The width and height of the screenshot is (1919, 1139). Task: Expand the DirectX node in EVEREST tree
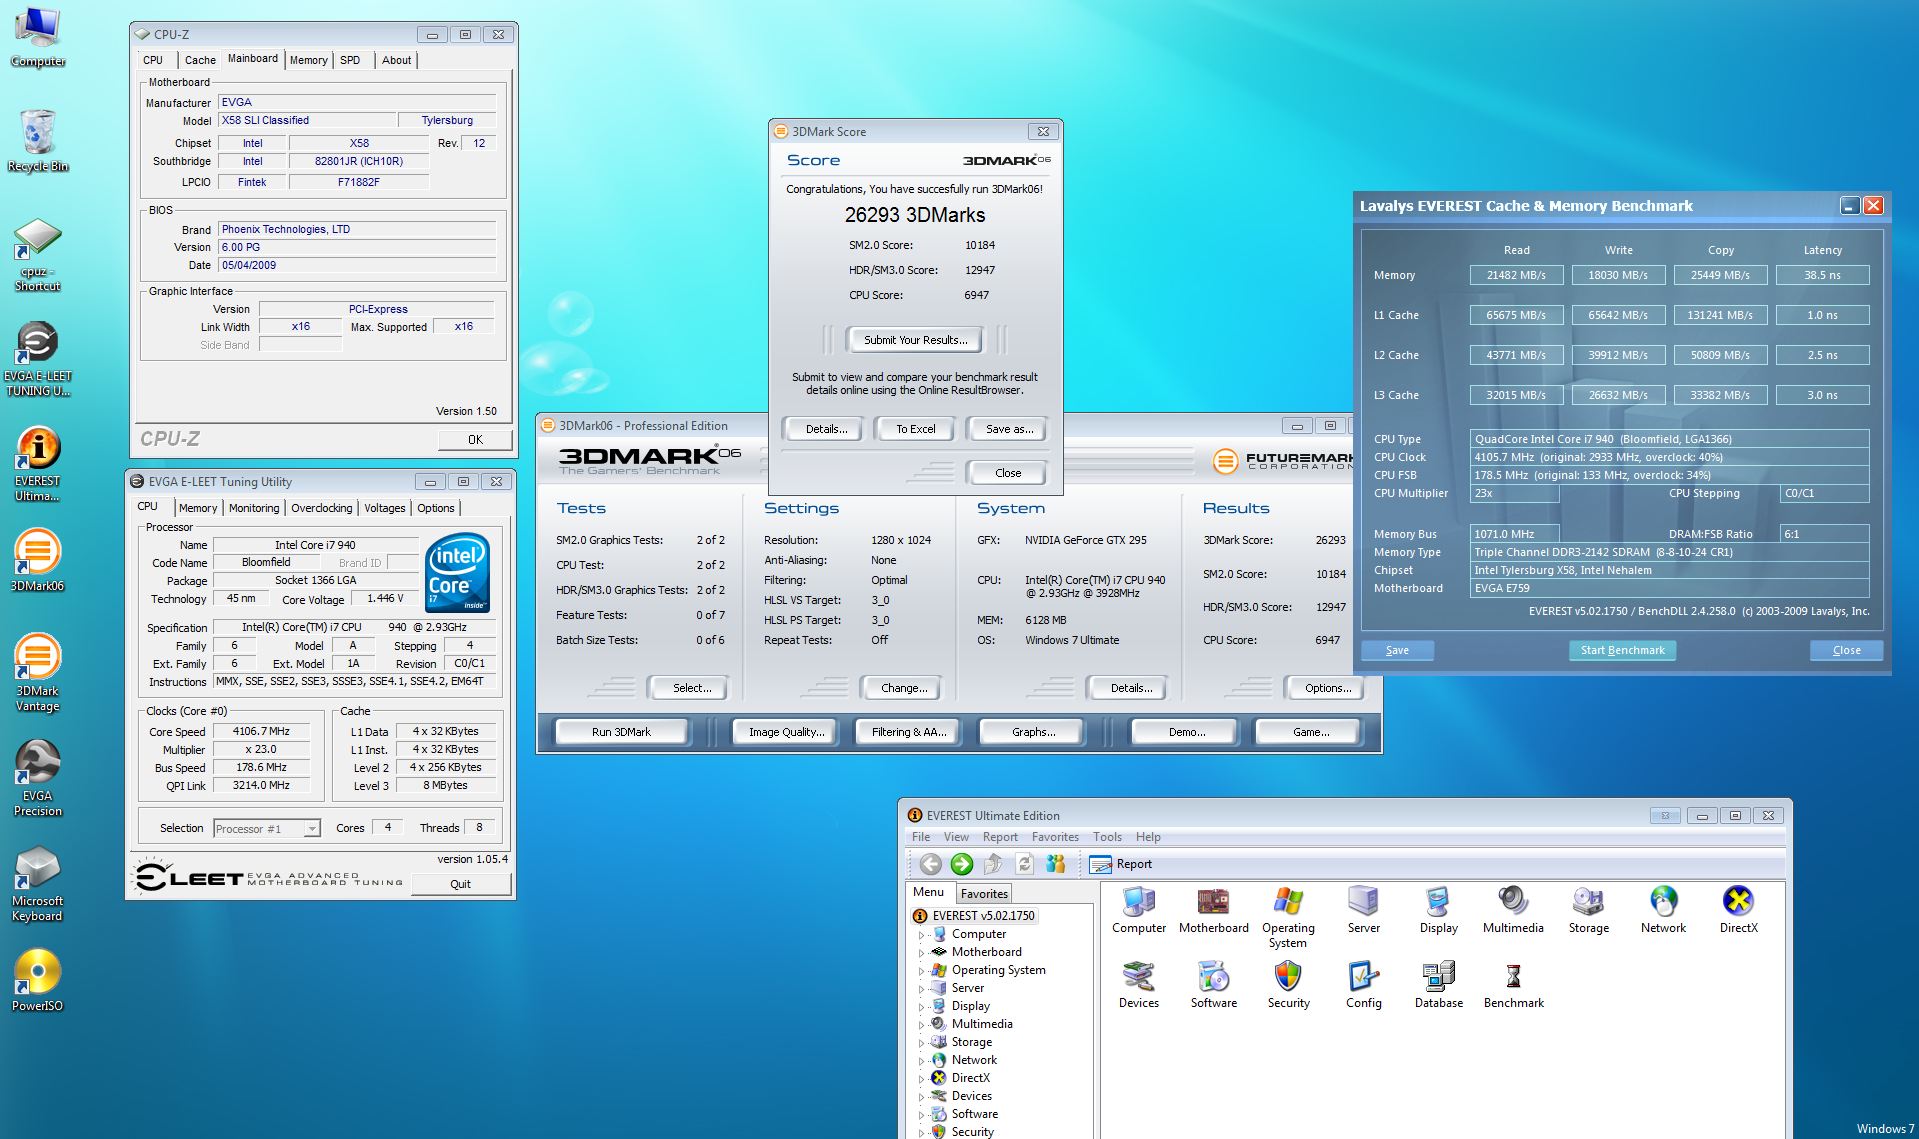[x=921, y=1079]
